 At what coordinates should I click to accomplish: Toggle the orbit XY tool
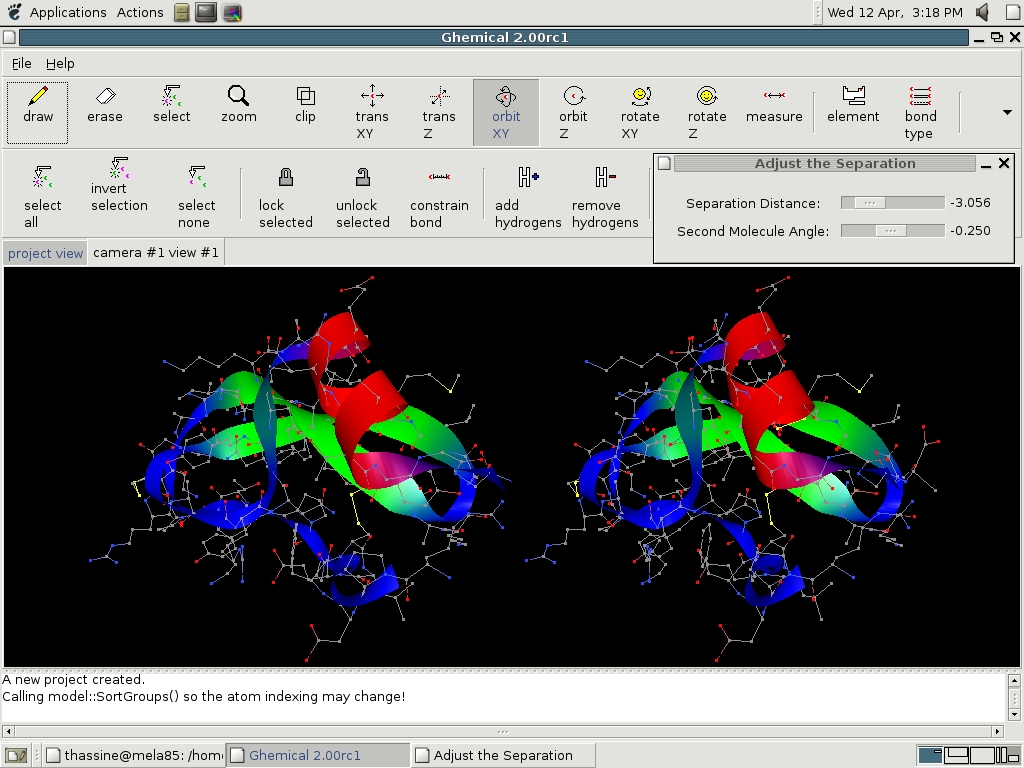coord(506,111)
